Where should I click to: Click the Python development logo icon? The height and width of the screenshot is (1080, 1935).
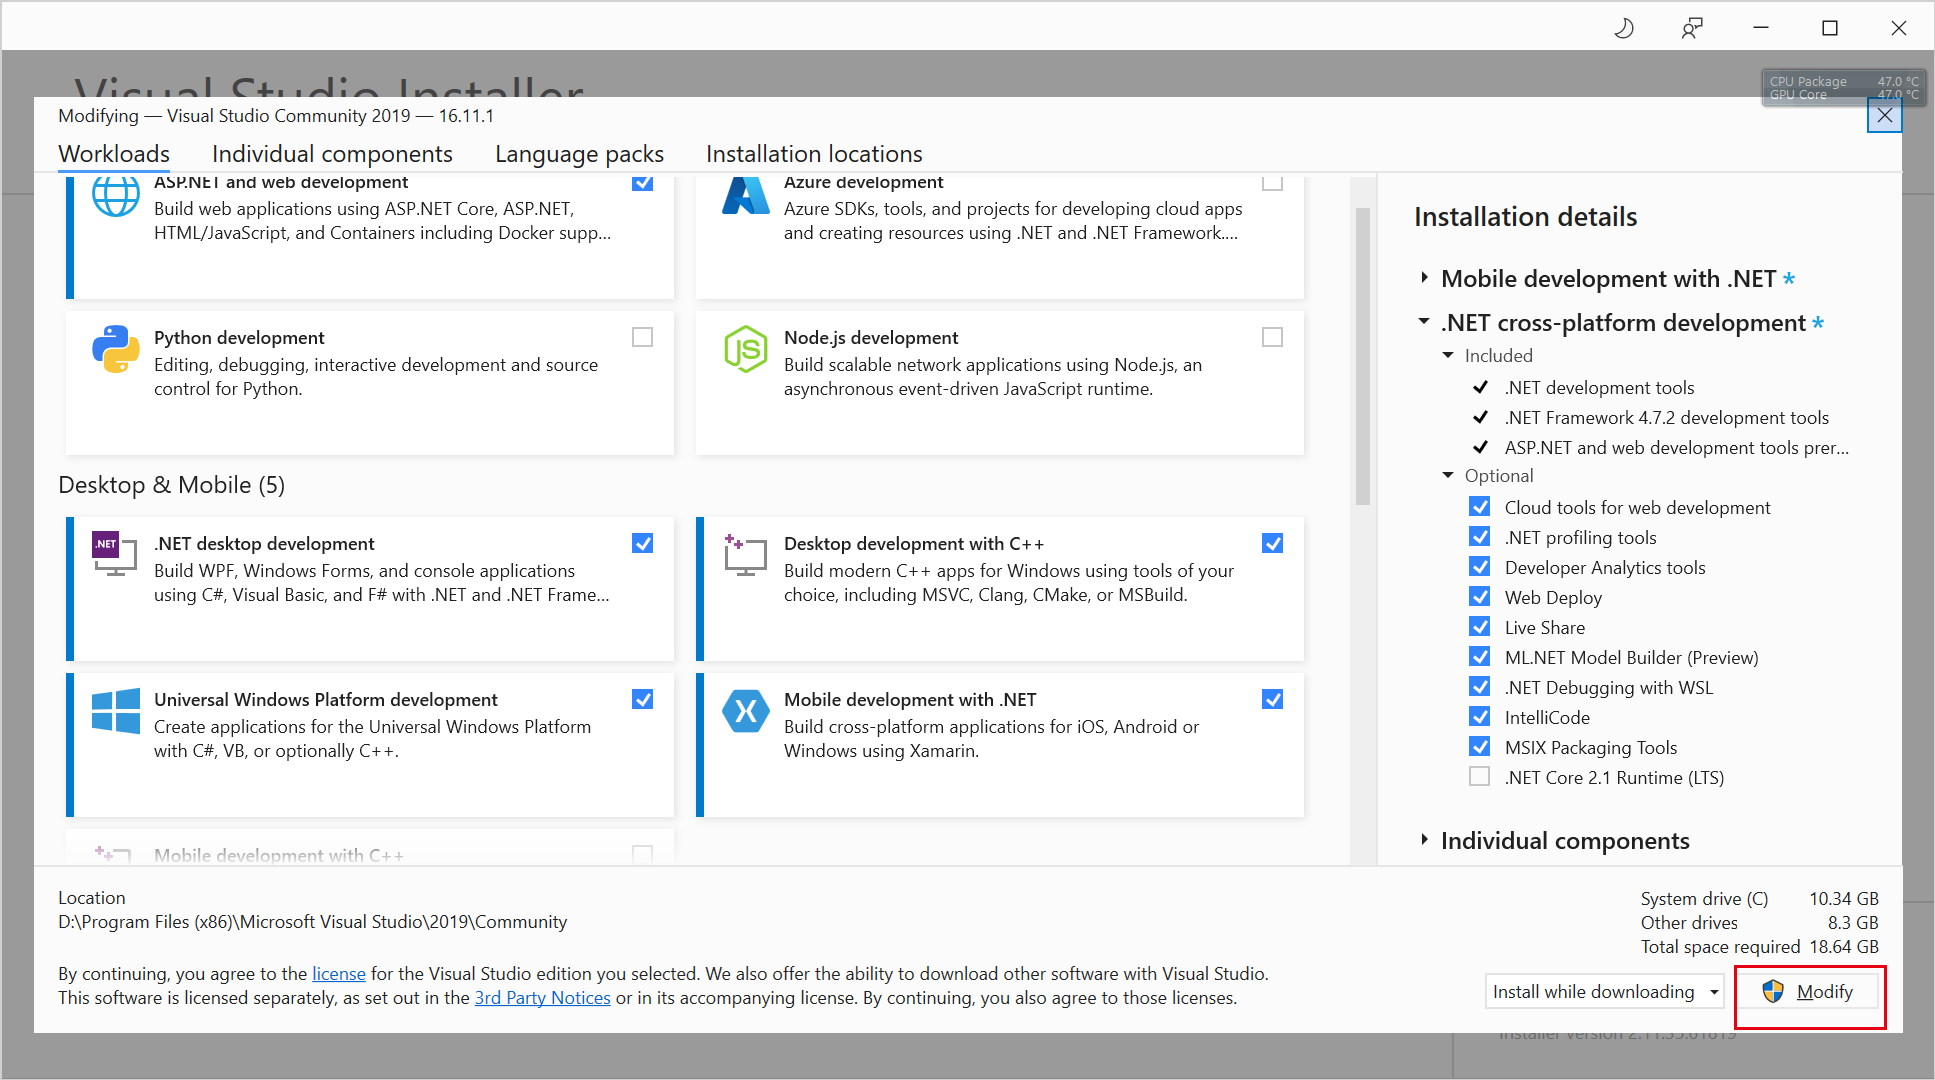point(116,349)
